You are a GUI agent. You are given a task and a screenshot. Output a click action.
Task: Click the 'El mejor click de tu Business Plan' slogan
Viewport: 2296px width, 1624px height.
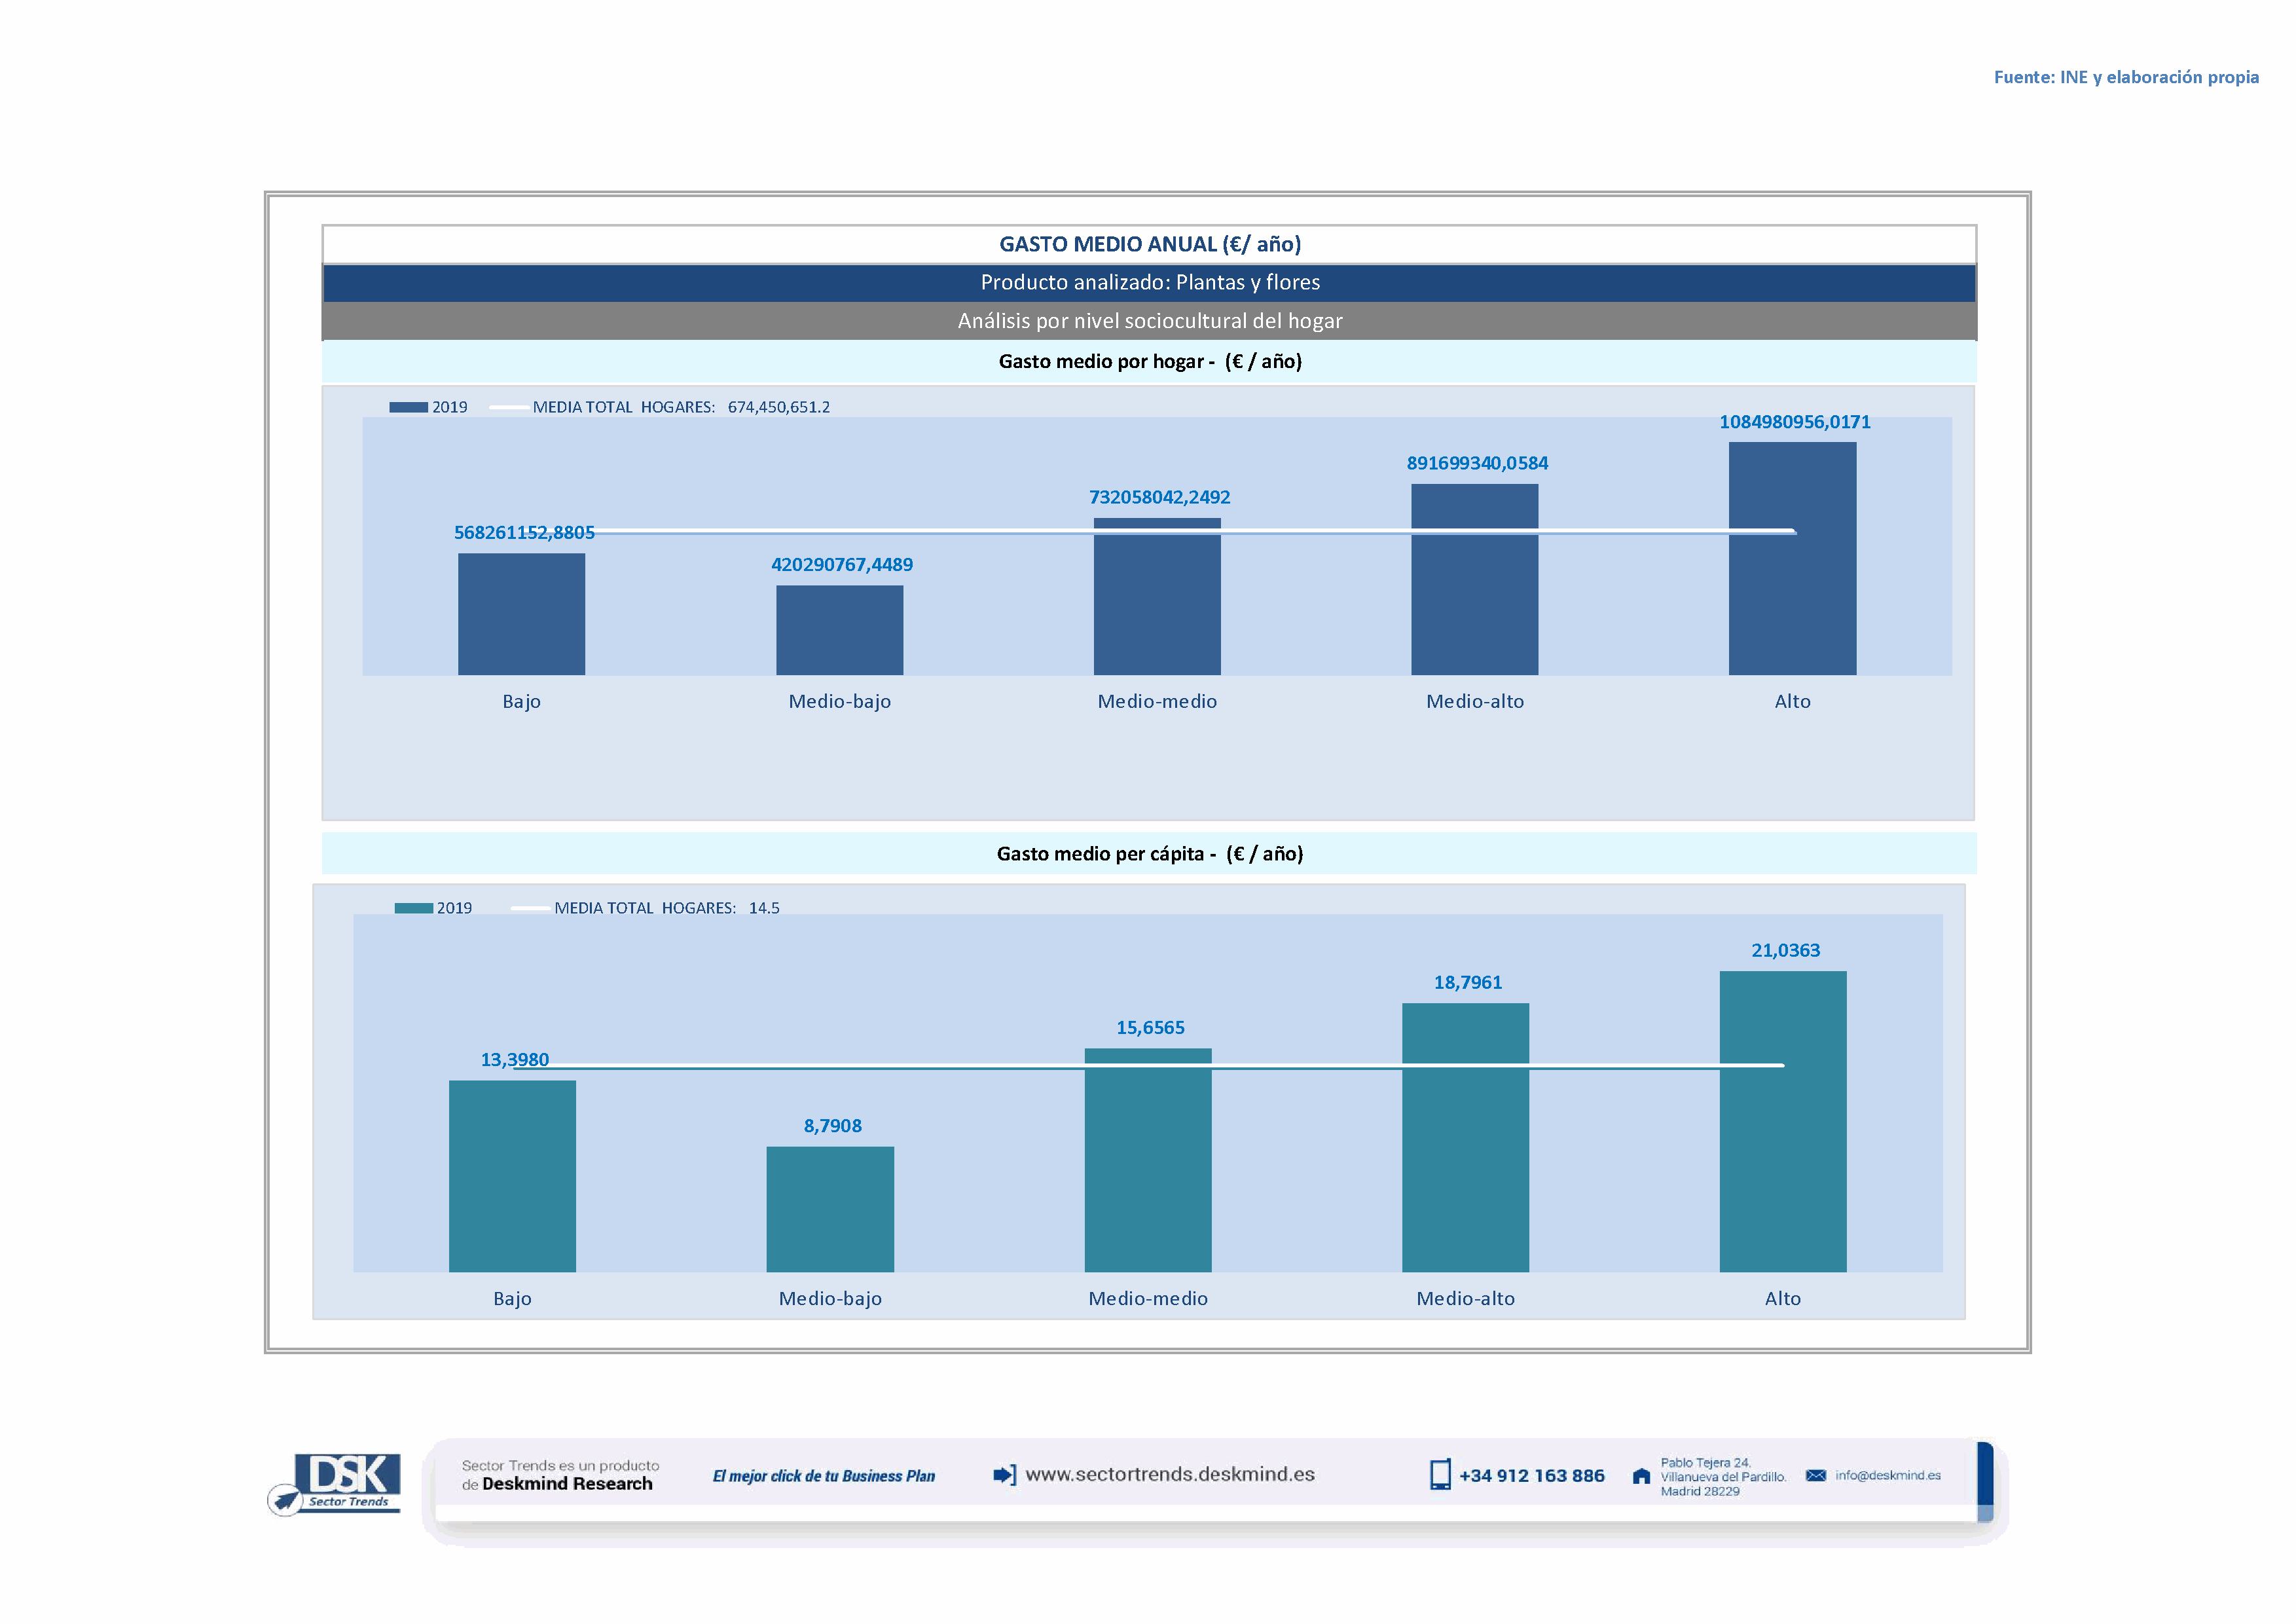(x=823, y=1476)
